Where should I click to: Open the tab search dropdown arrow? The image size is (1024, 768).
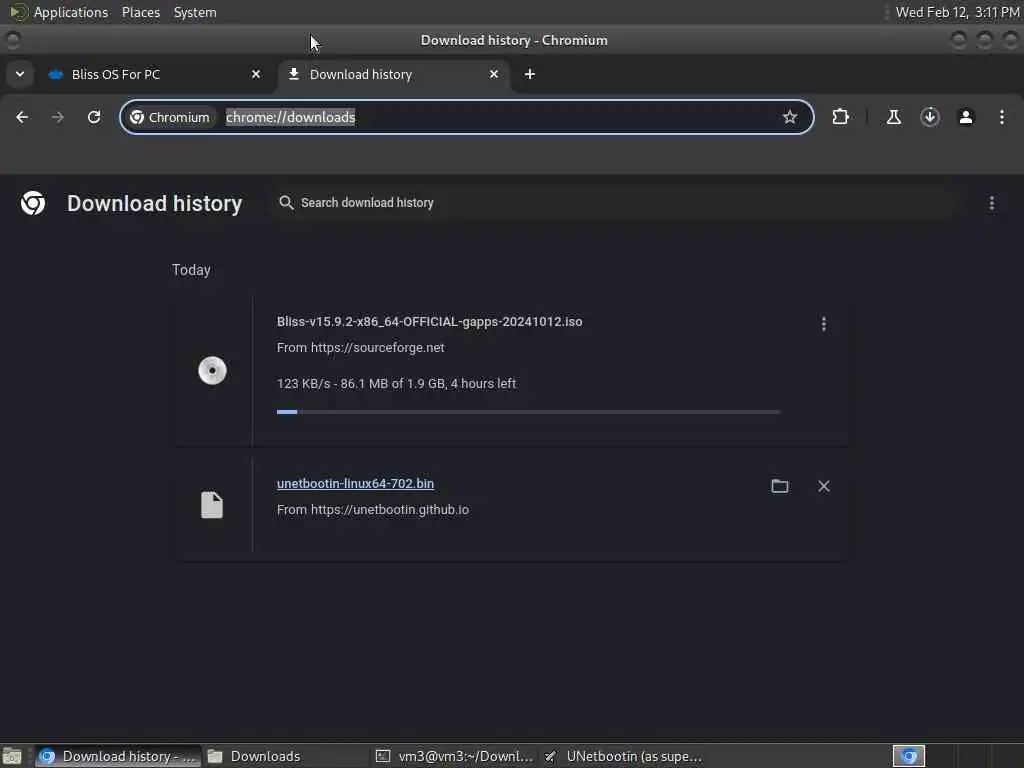pos(20,74)
